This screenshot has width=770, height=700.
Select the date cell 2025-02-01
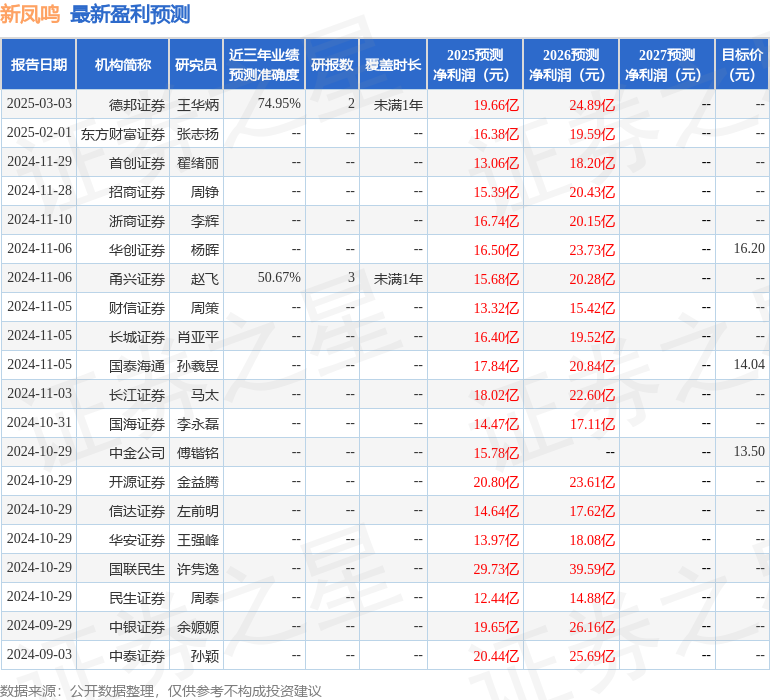point(39,133)
